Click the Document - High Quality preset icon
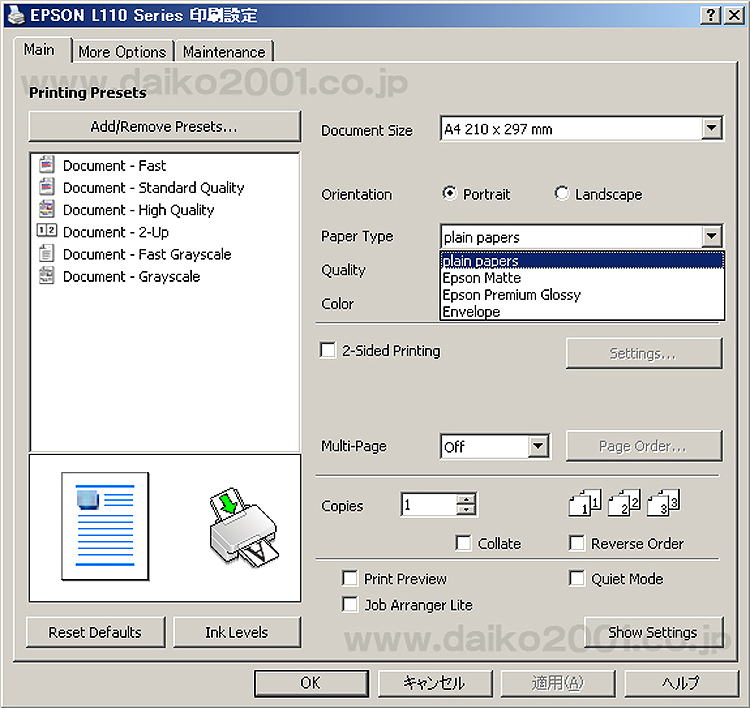The image size is (750, 708). point(46,209)
